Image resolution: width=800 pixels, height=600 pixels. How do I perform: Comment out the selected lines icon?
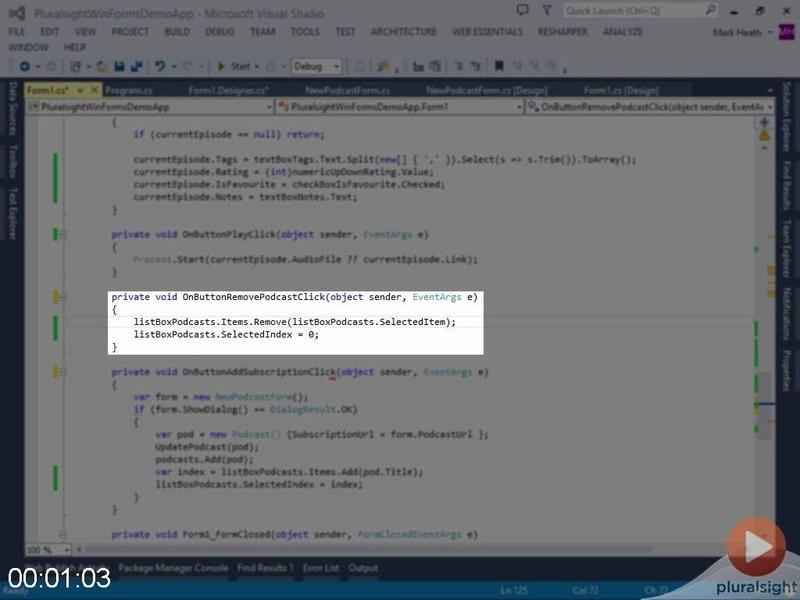[458, 66]
